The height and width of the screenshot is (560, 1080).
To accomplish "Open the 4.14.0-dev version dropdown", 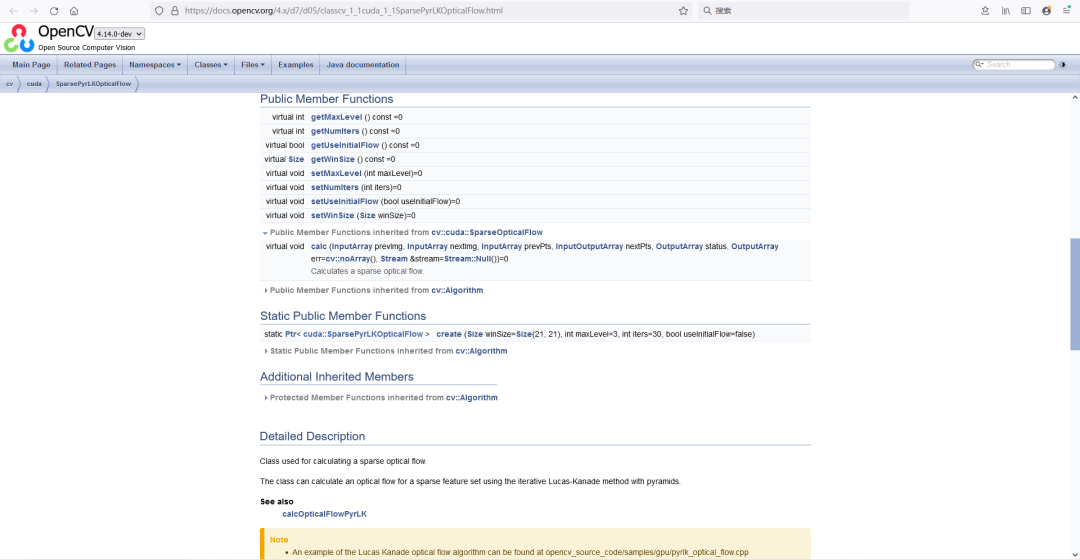I will point(119,34).
